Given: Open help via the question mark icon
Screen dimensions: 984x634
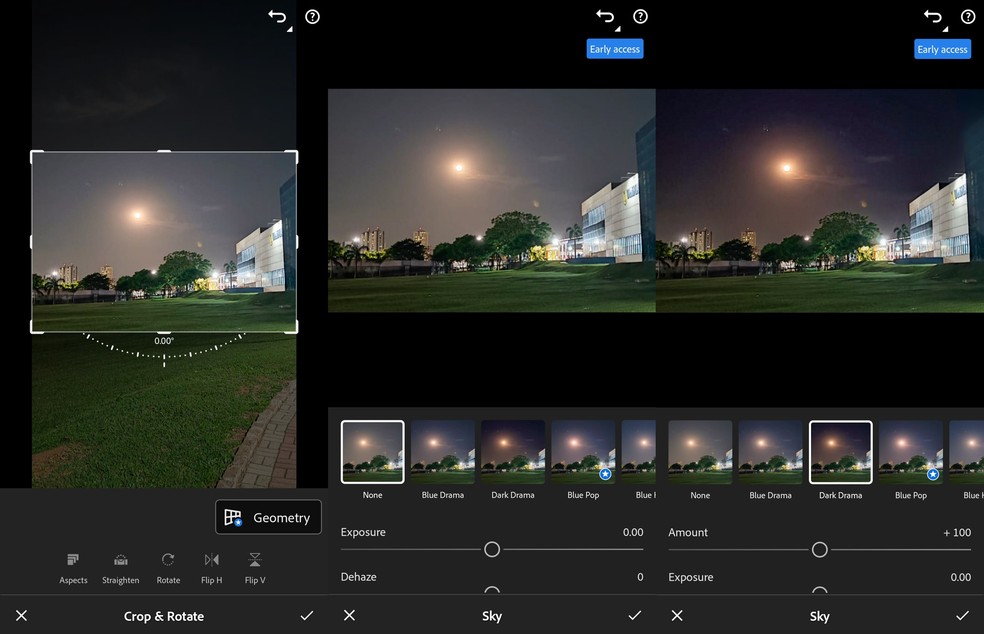Looking at the screenshot, I should (312, 16).
